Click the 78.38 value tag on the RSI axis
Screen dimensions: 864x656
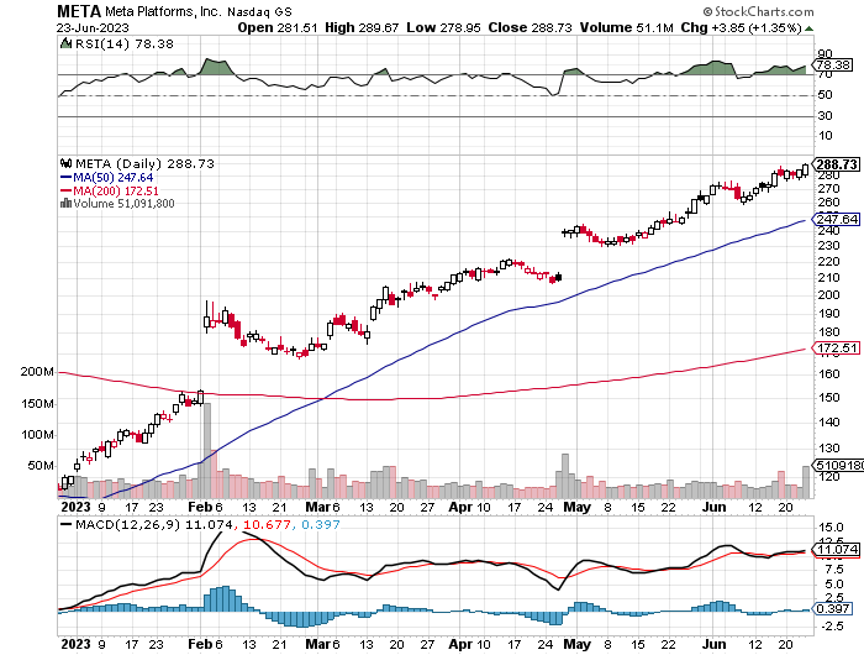[x=833, y=65]
